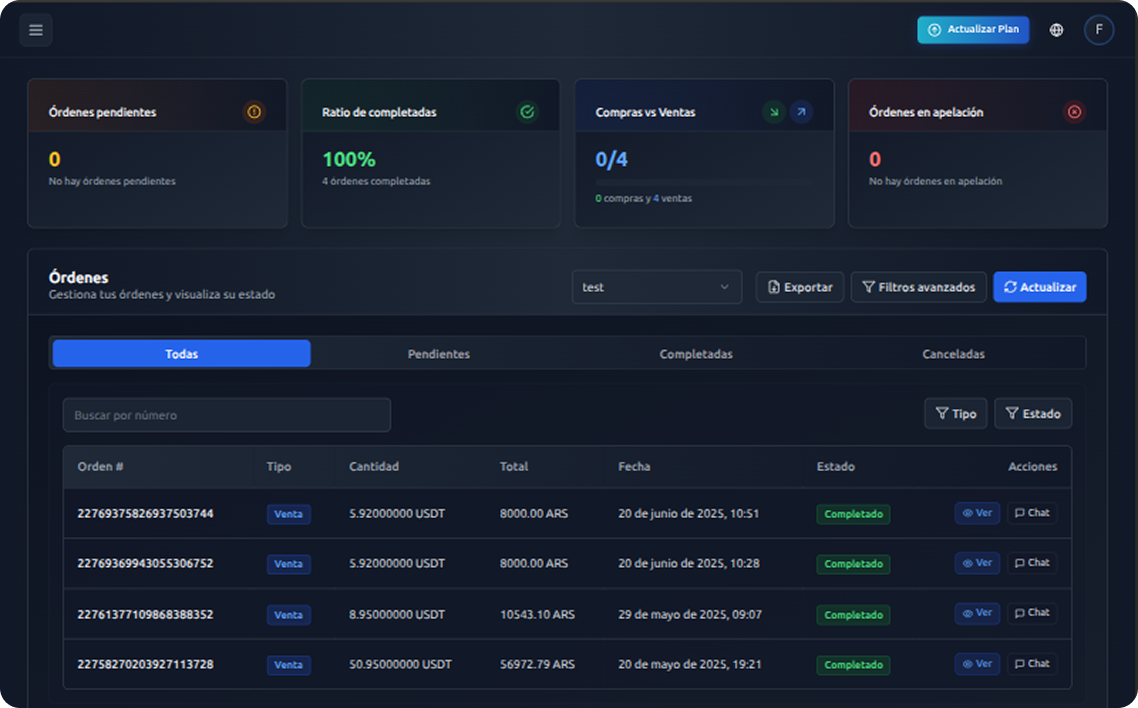Open the Estado filter dropdown
The width and height of the screenshot is (1138, 708).
(x=1032, y=414)
